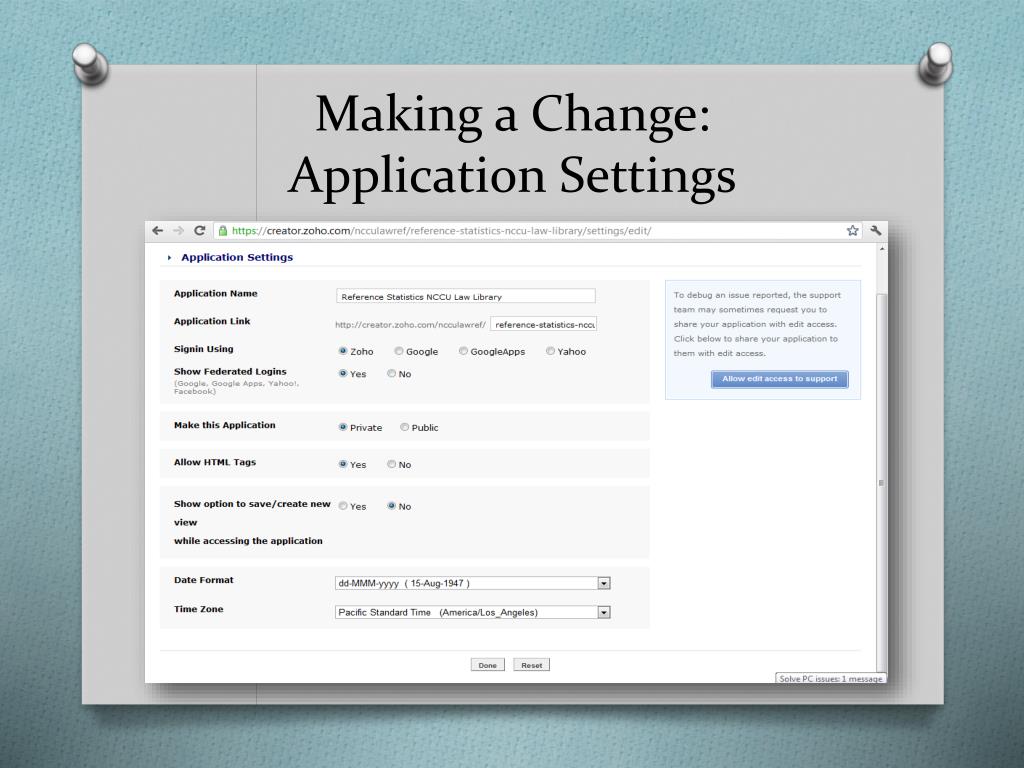Viewport: 1024px width, 768px height.
Task: Make this application Public
Action: click(x=404, y=427)
